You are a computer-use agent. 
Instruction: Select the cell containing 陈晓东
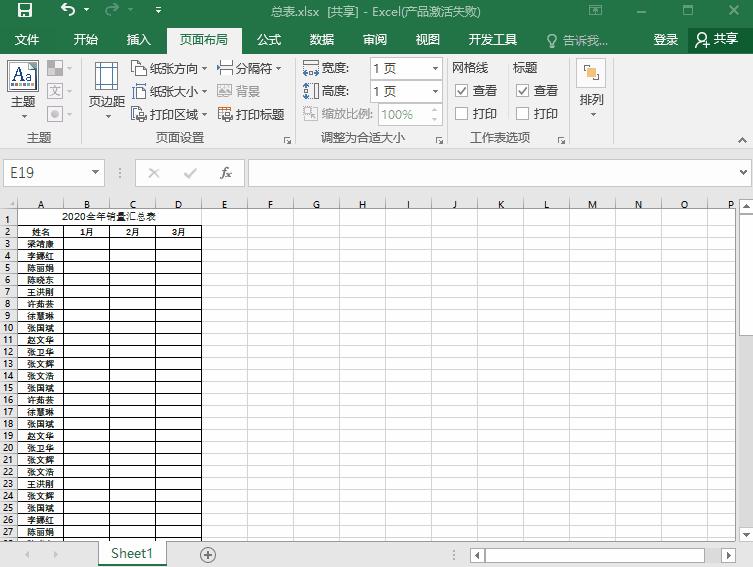[40, 280]
